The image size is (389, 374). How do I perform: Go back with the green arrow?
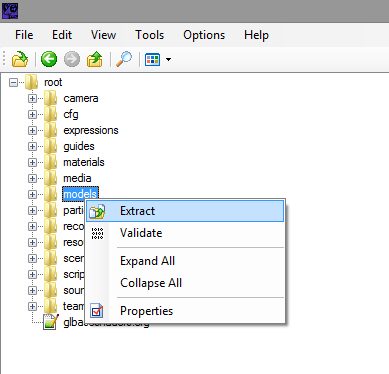(x=49, y=59)
